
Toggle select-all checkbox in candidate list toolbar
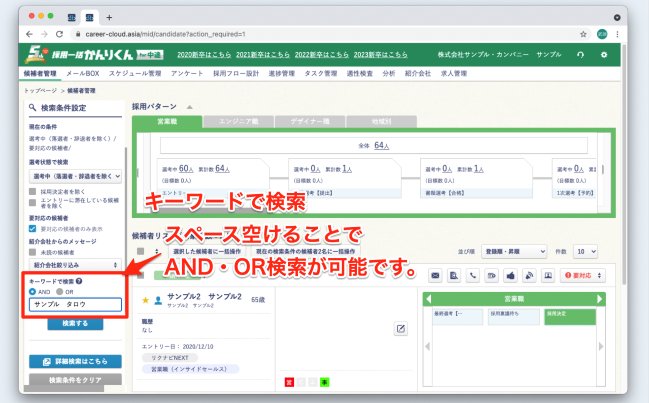pos(141,251)
